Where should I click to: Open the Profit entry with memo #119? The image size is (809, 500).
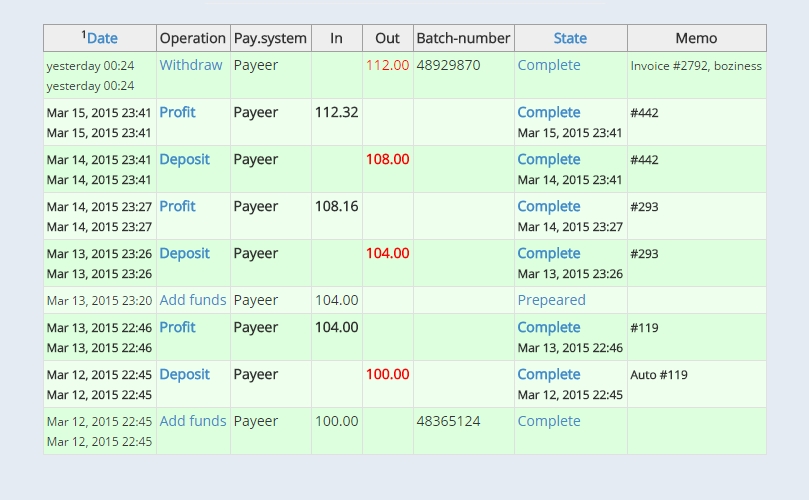tap(177, 327)
